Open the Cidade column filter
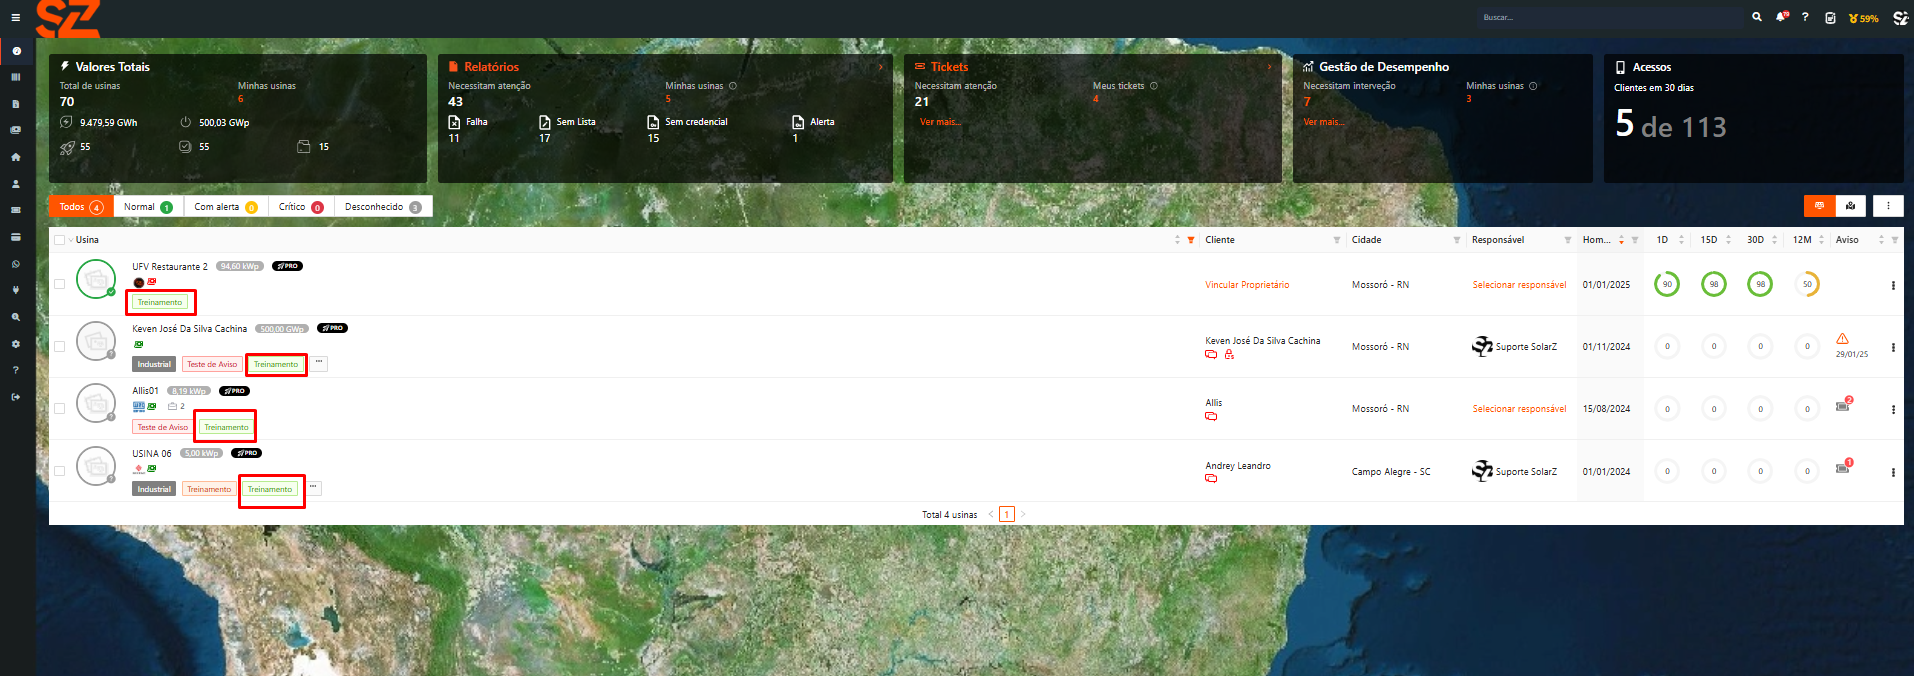Viewport: 1914px width, 676px height. [x=1456, y=240]
